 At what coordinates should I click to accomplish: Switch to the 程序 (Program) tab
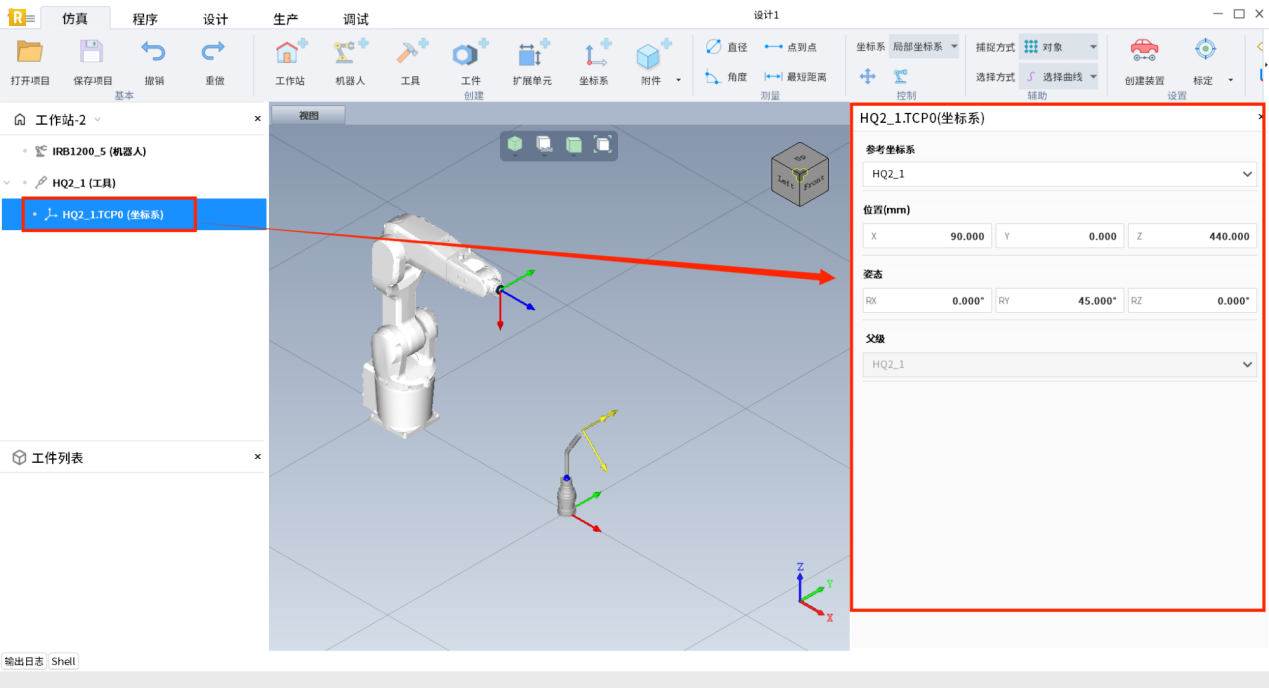145,19
